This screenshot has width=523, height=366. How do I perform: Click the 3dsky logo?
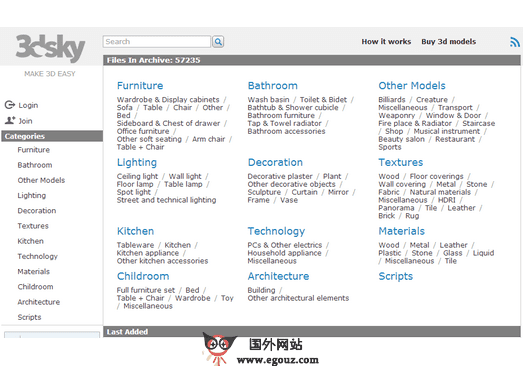coord(50,48)
